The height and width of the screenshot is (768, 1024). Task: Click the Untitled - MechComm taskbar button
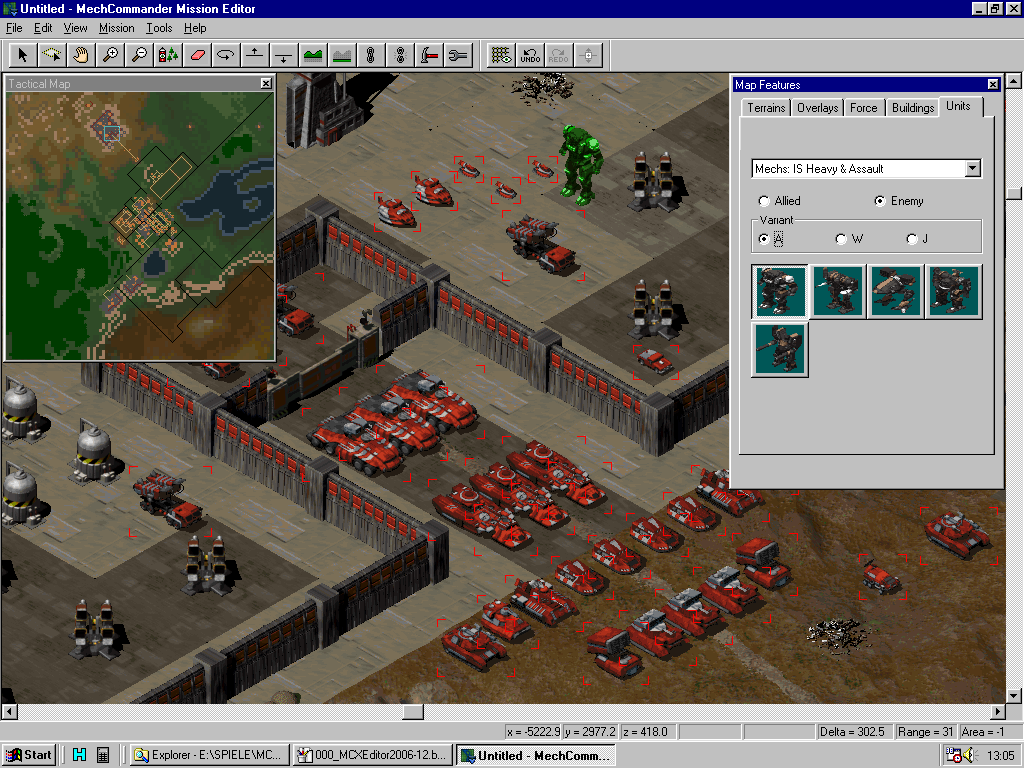(536, 755)
